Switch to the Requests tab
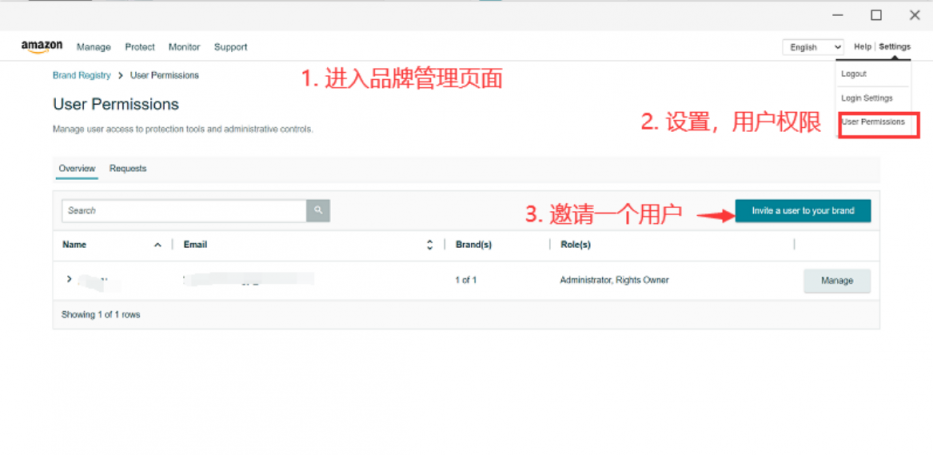 pos(128,169)
